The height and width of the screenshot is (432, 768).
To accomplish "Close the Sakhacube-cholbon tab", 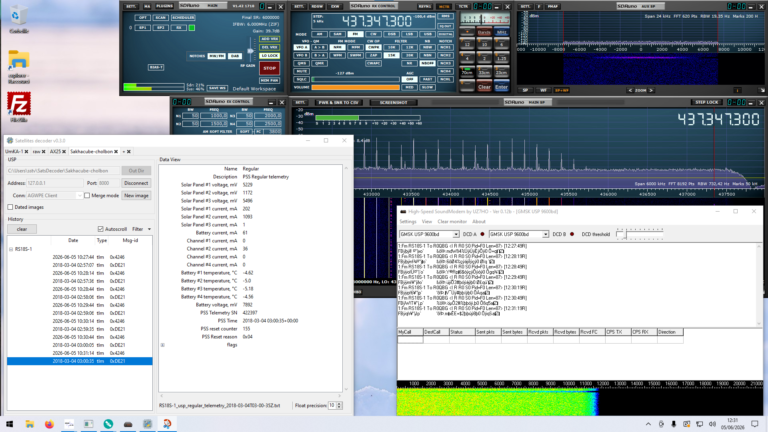I will 116,152.
